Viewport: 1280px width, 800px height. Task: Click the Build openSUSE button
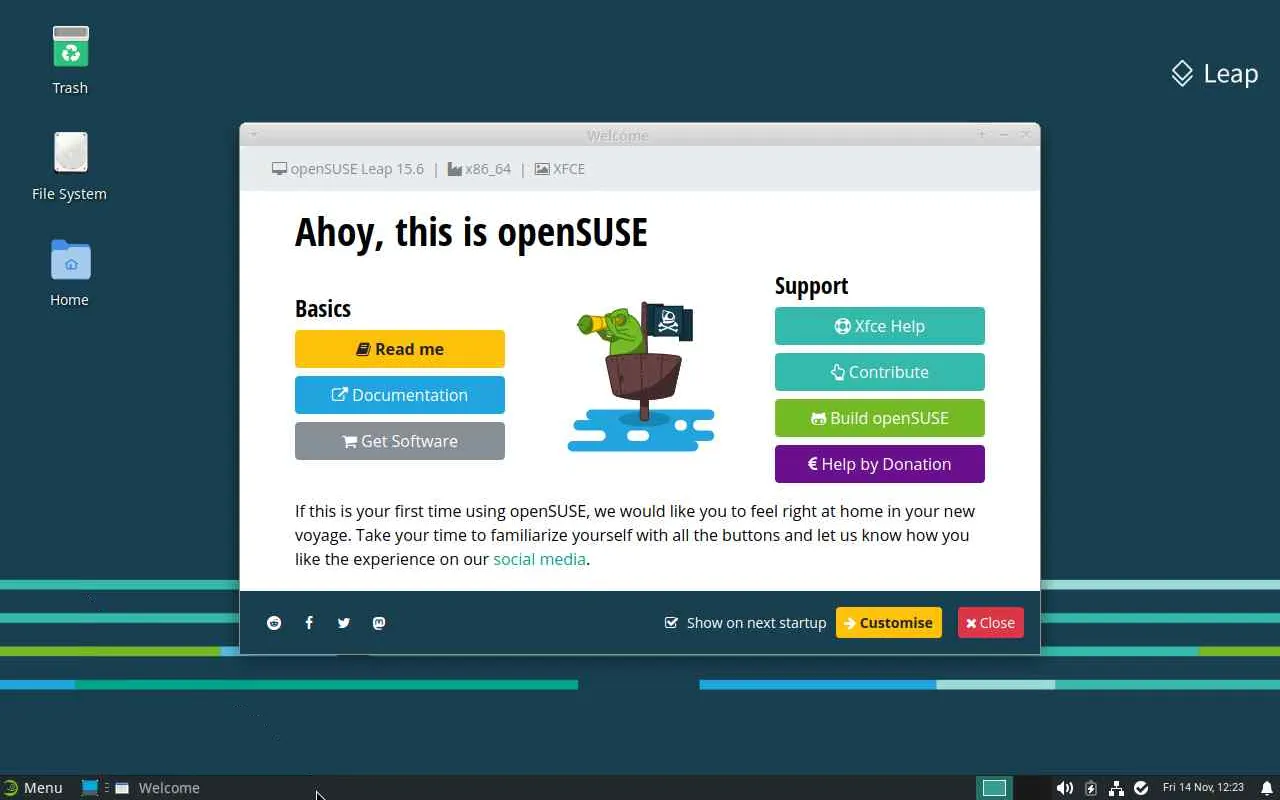tap(880, 418)
